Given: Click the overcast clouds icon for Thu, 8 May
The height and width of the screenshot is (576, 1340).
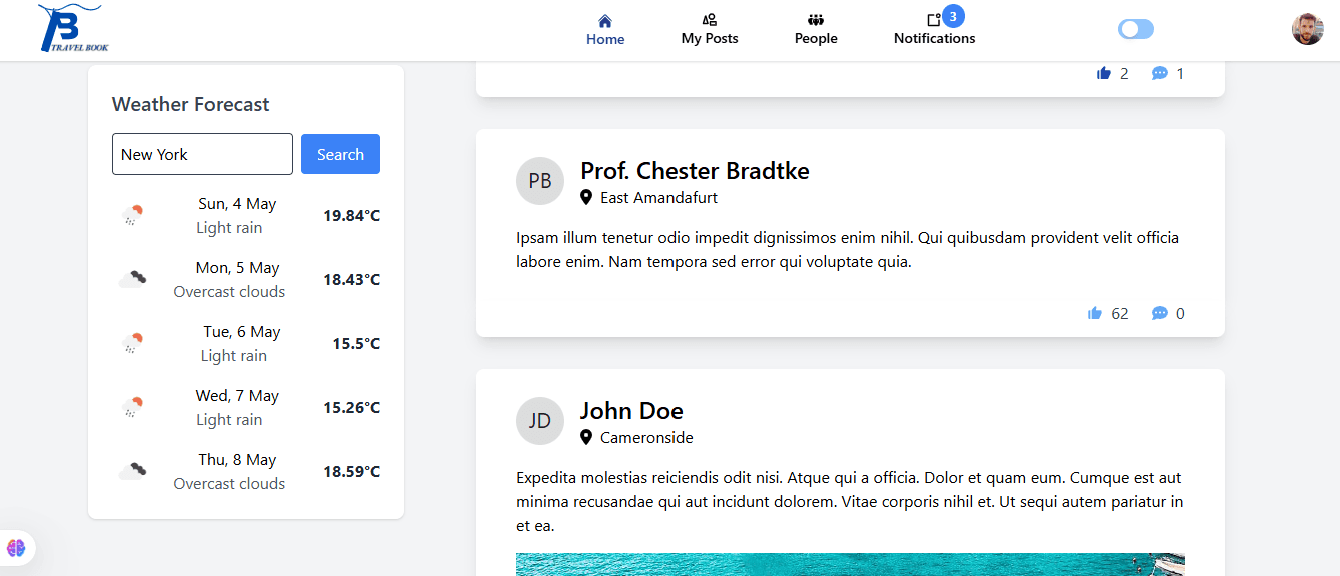Looking at the screenshot, I should tap(132, 471).
